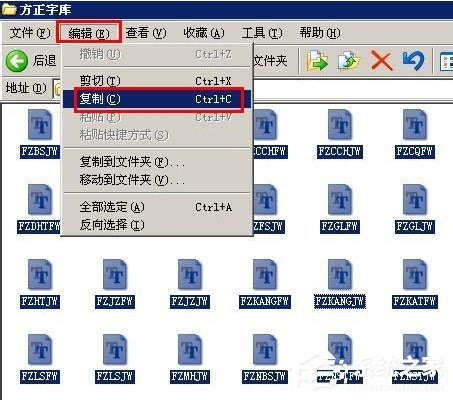Click the Move To folder toolbar icon
The width and height of the screenshot is (453, 400).
(317, 61)
